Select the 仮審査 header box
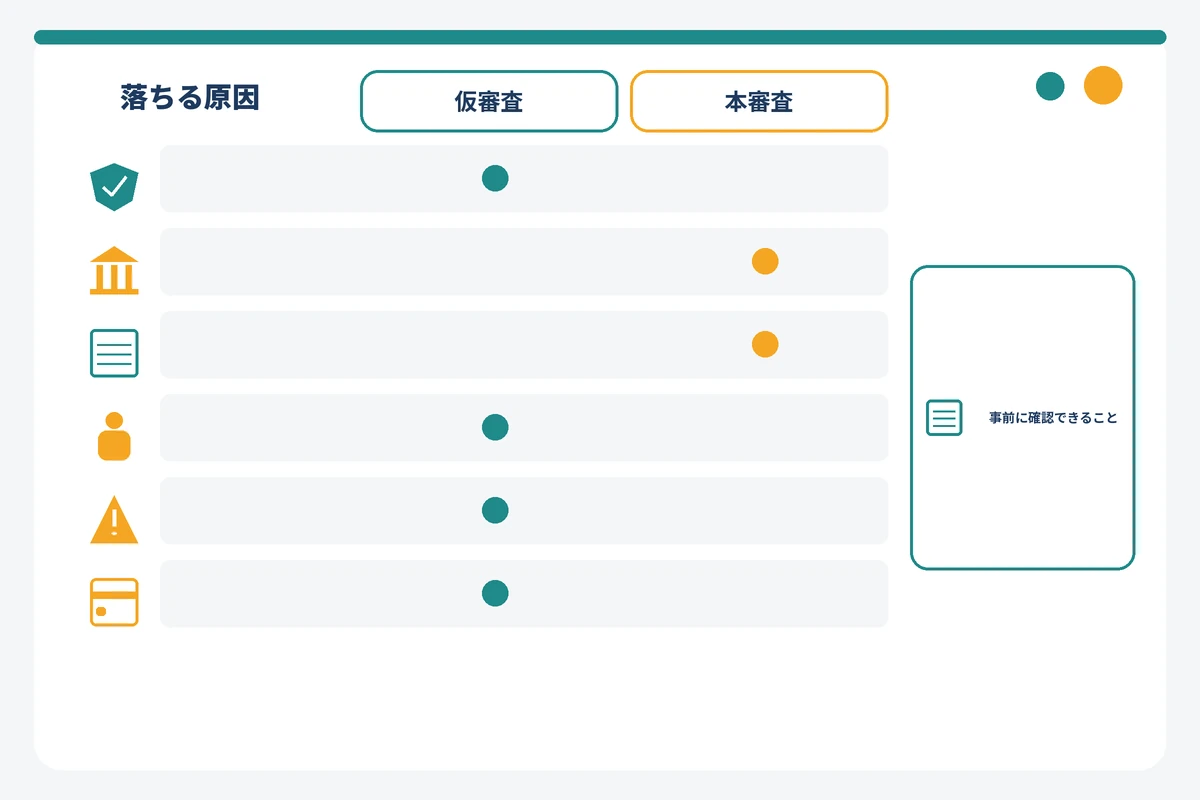The height and width of the screenshot is (800, 1200). click(x=489, y=101)
